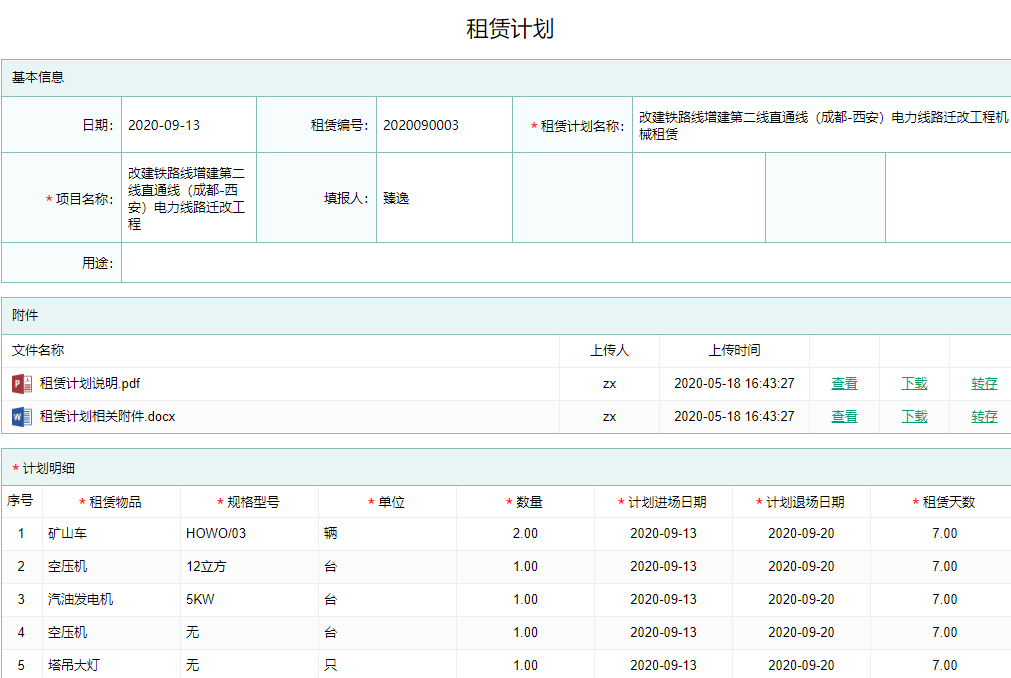Open 查看 link for 租赁计划说明.pdf
This screenshot has height=678, width=1011.
pos(844,383)
